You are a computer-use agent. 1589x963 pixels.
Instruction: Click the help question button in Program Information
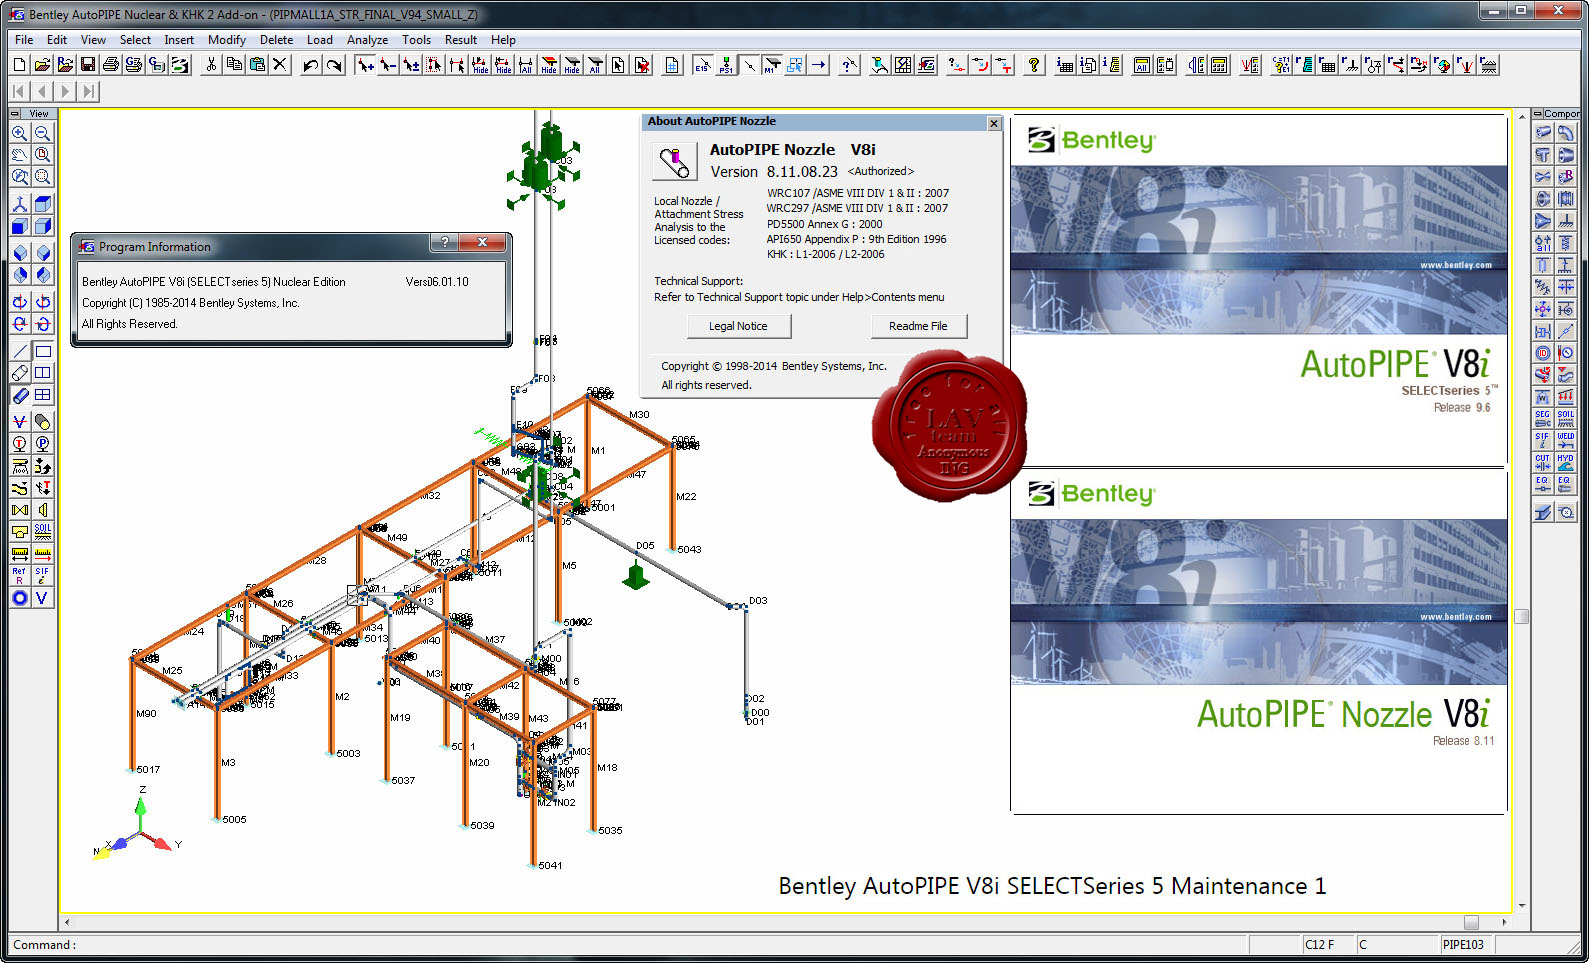click(x=444, y=243)
